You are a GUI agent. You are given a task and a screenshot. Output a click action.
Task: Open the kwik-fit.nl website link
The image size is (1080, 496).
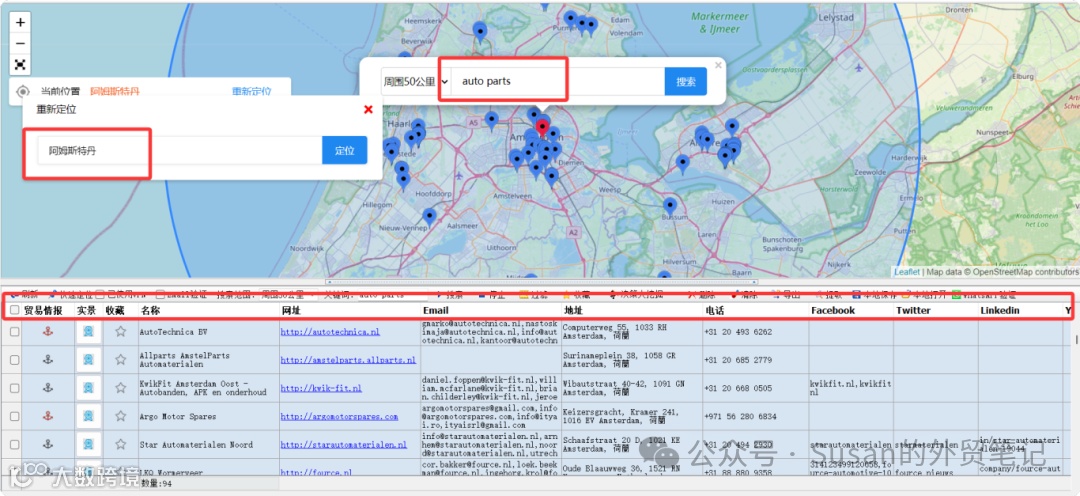321,389
